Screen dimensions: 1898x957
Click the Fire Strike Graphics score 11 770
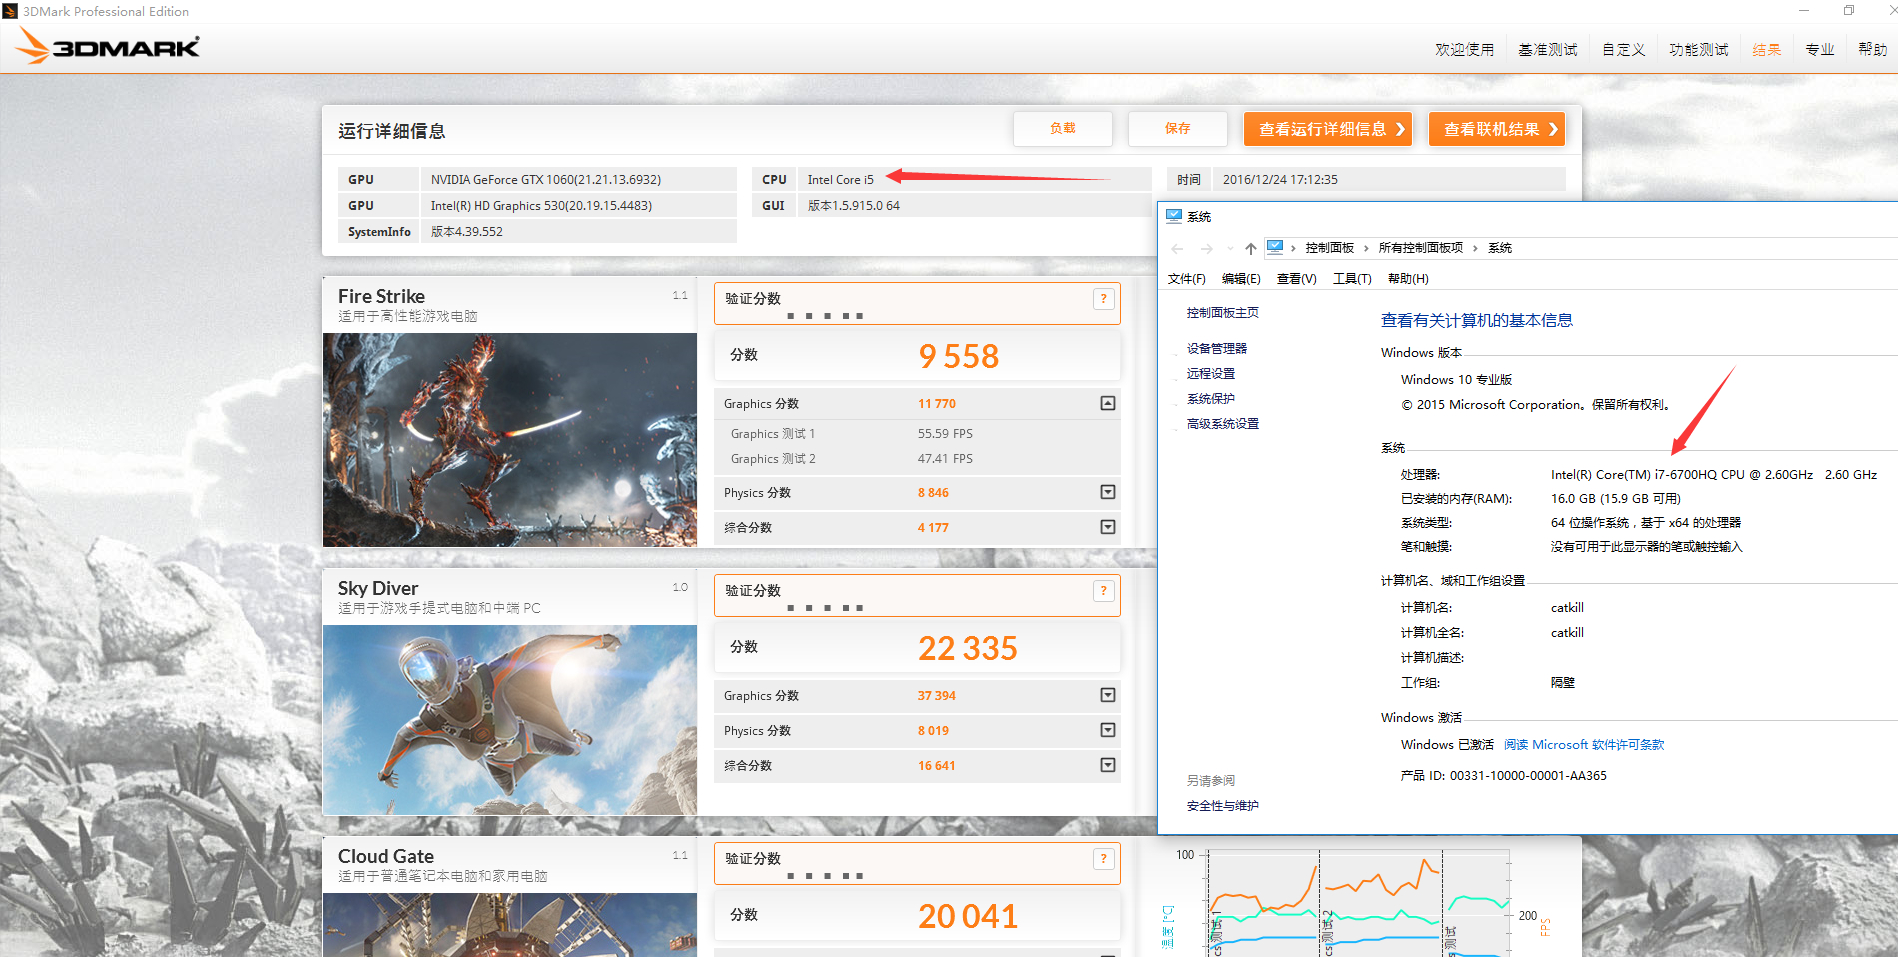tap(937, 404)
